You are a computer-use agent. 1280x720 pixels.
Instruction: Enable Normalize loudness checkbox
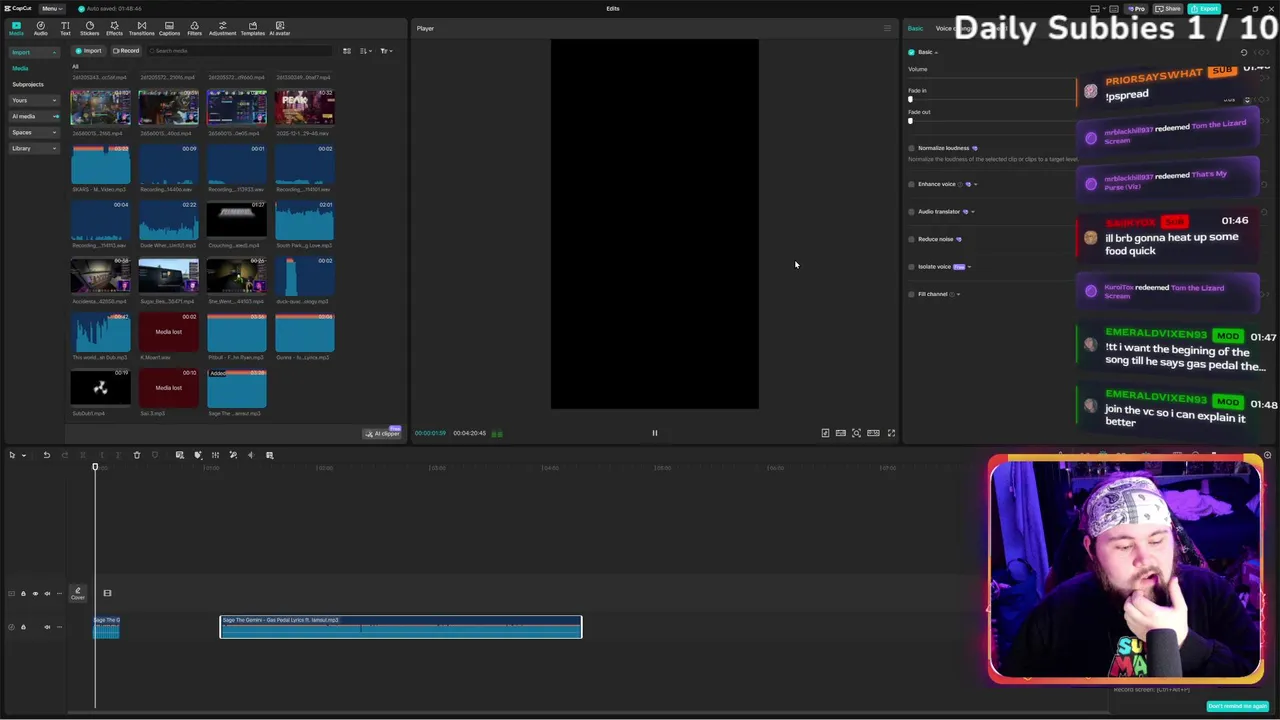point(911,148)
